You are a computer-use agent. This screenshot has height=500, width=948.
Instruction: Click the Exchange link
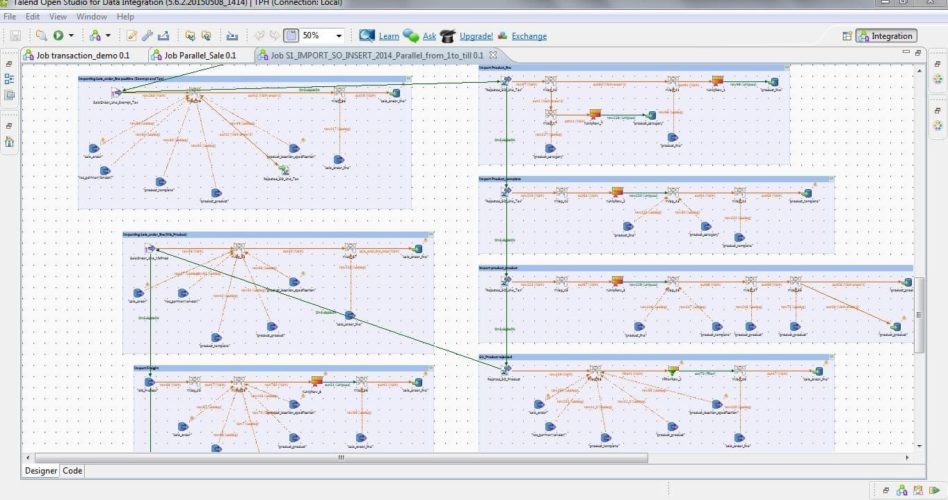pyautogui.click(x=530, y=36)
